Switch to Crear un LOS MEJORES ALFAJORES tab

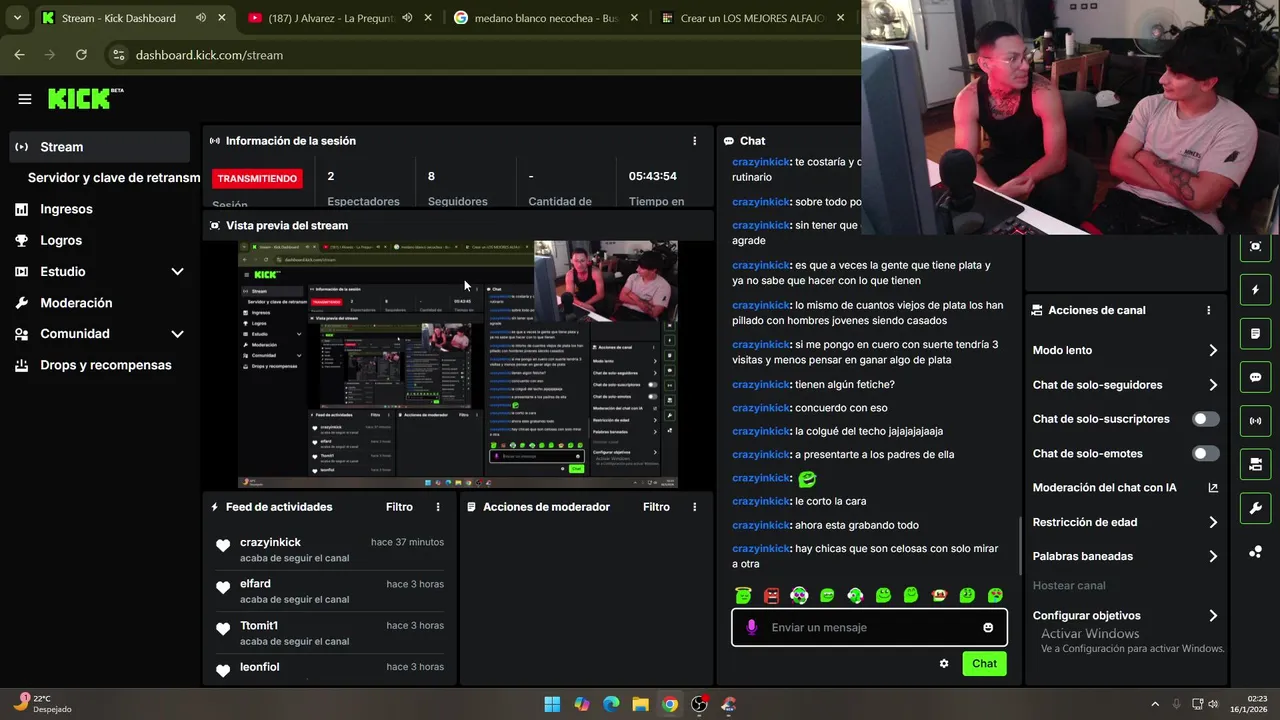click(x=752, y=18)
